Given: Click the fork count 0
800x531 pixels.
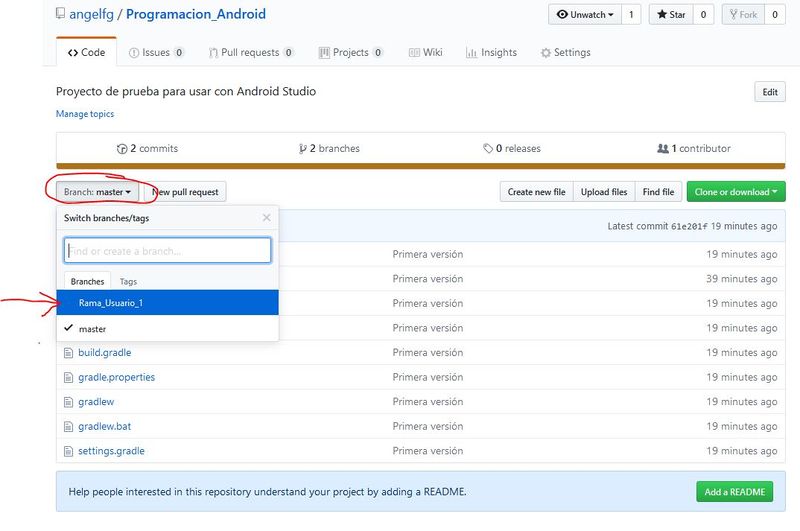Looking at the screenshot, I should click(774, 14).
